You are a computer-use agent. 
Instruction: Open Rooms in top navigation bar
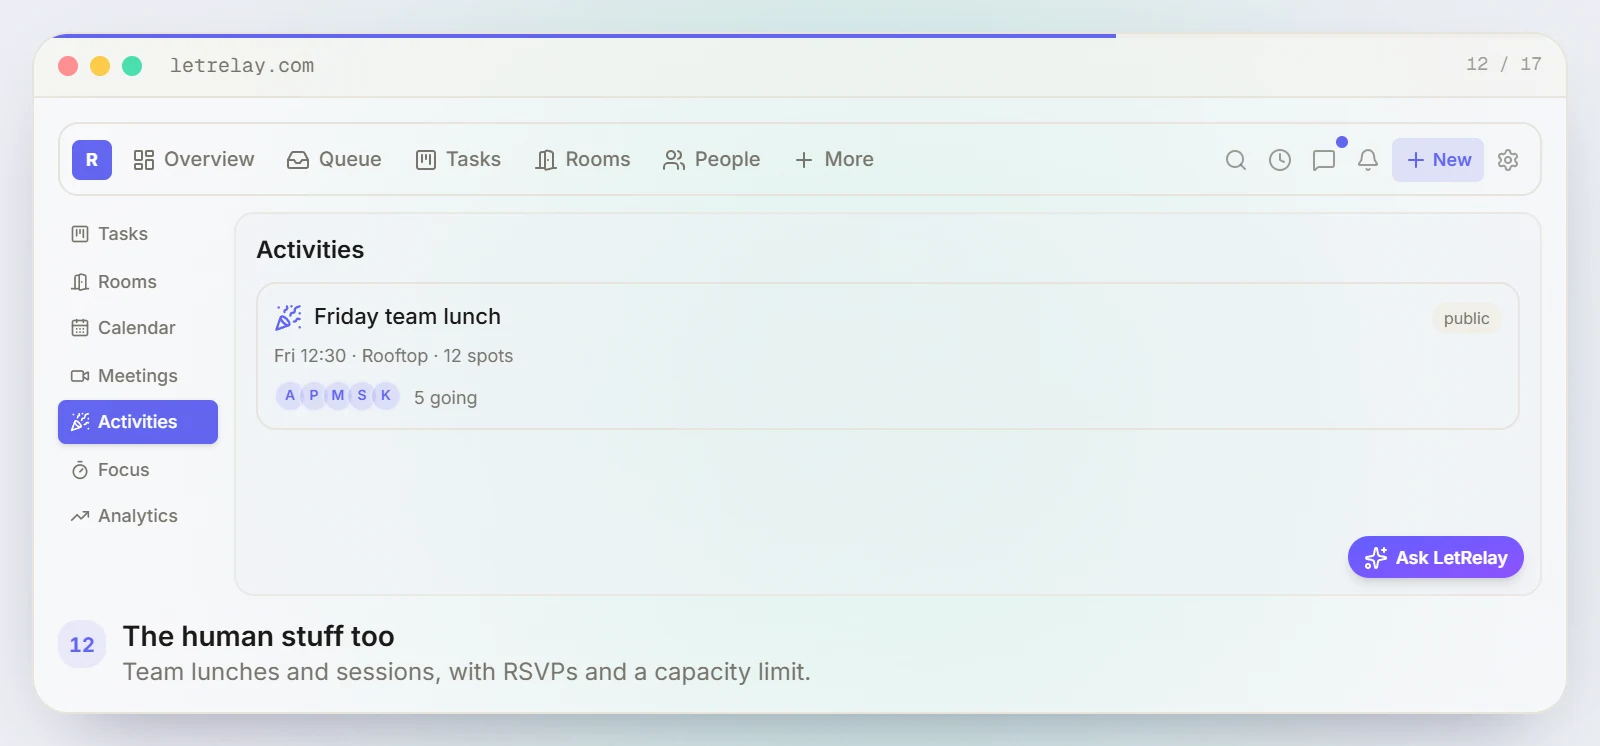tap(583, 160)
